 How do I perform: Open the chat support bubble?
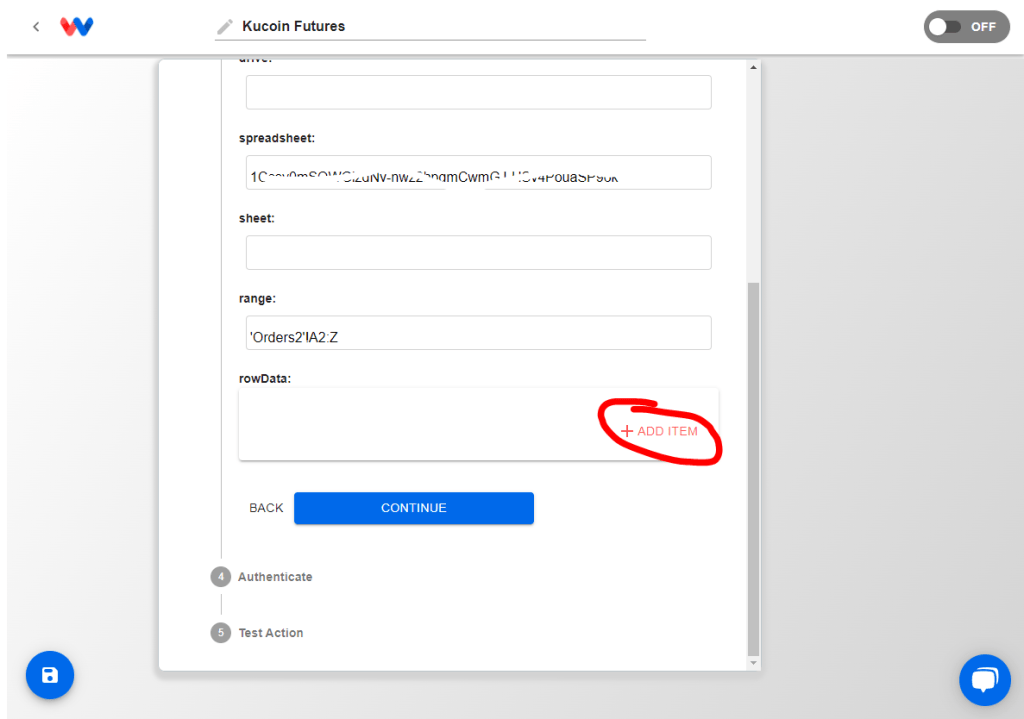pyautogui.click(x=984, y=680)
